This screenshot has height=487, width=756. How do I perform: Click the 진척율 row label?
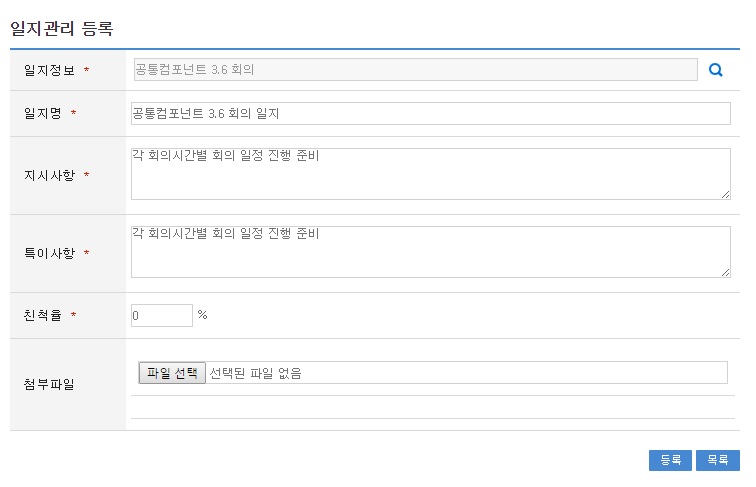pyautogui.click(x=43, y=316)
